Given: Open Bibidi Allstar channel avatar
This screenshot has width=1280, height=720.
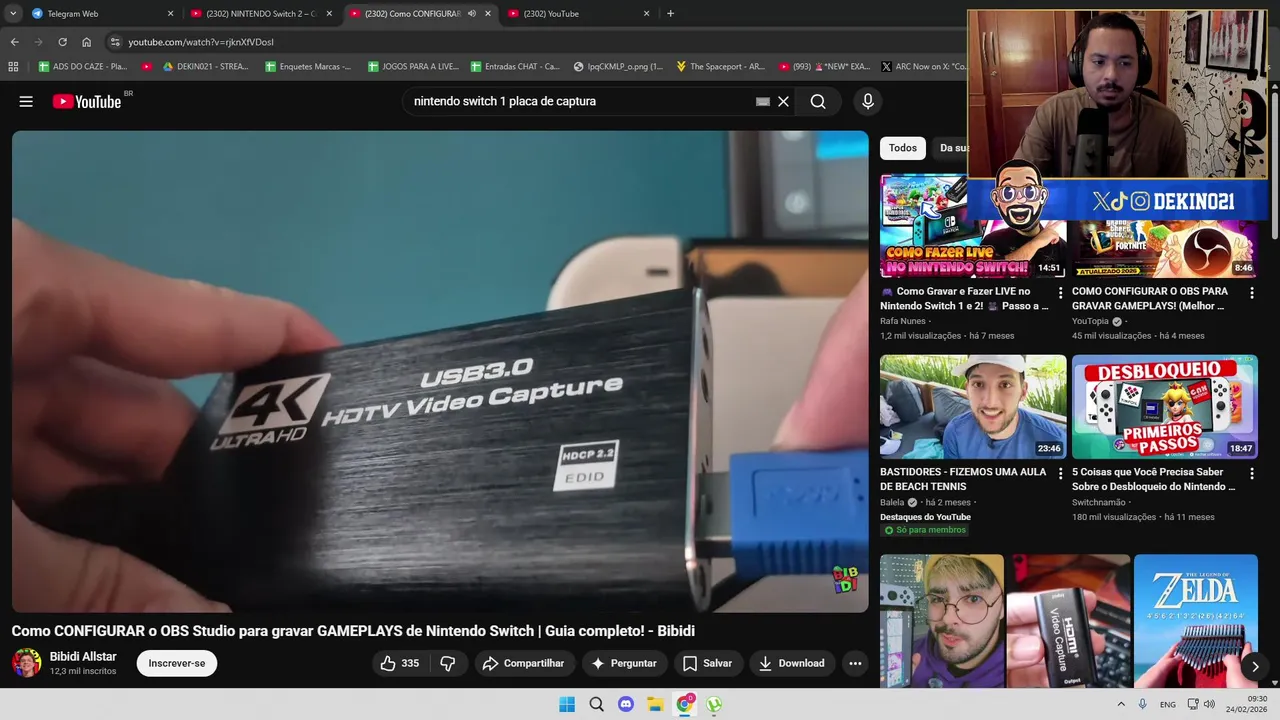Looking at the screenshot, I should point(27,663).
